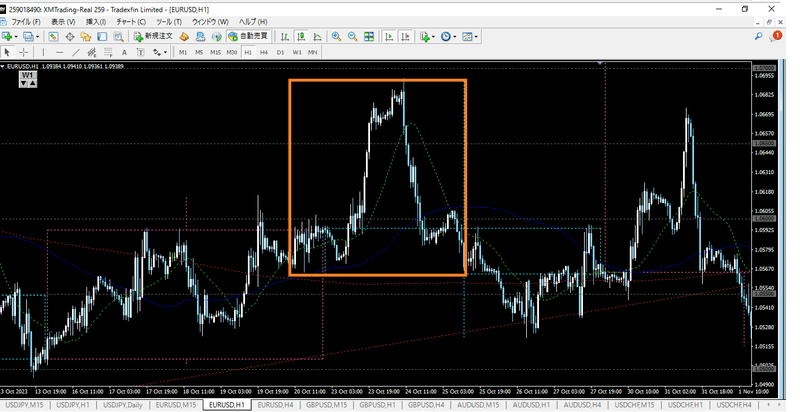
Task: Open the Strategy Tester magnifier icon
Action: click(x=118, y=36)
